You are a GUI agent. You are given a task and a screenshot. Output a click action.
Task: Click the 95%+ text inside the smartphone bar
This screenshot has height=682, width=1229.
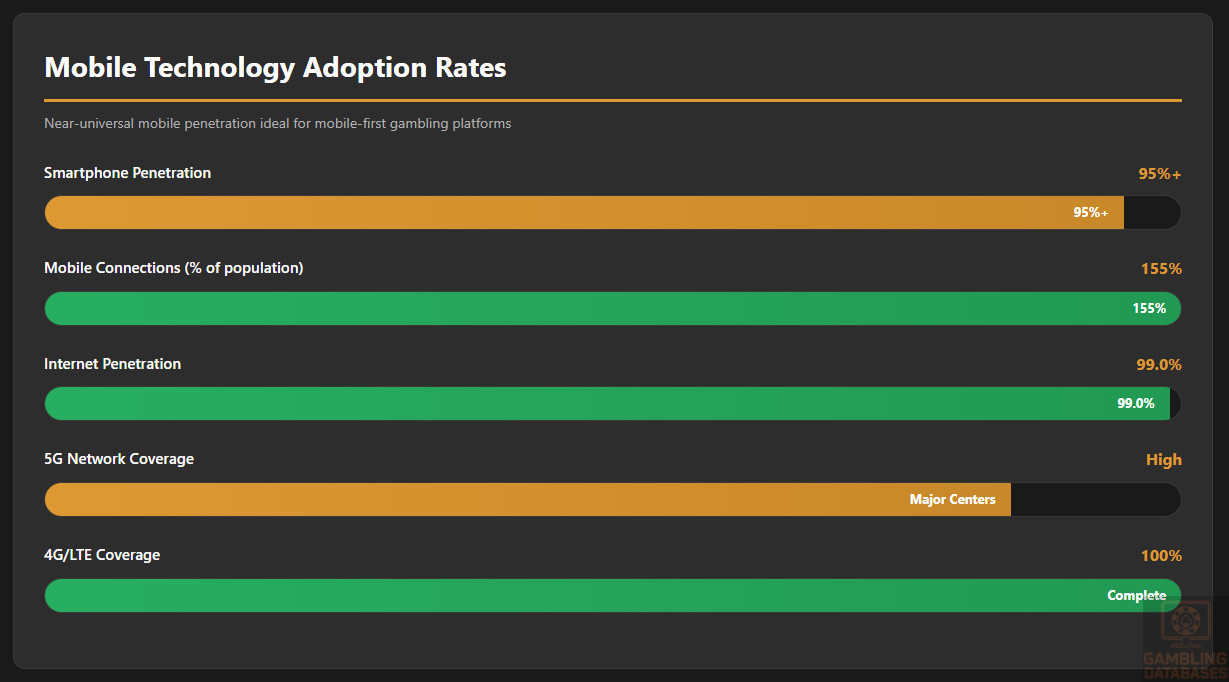click(1090, 212)
